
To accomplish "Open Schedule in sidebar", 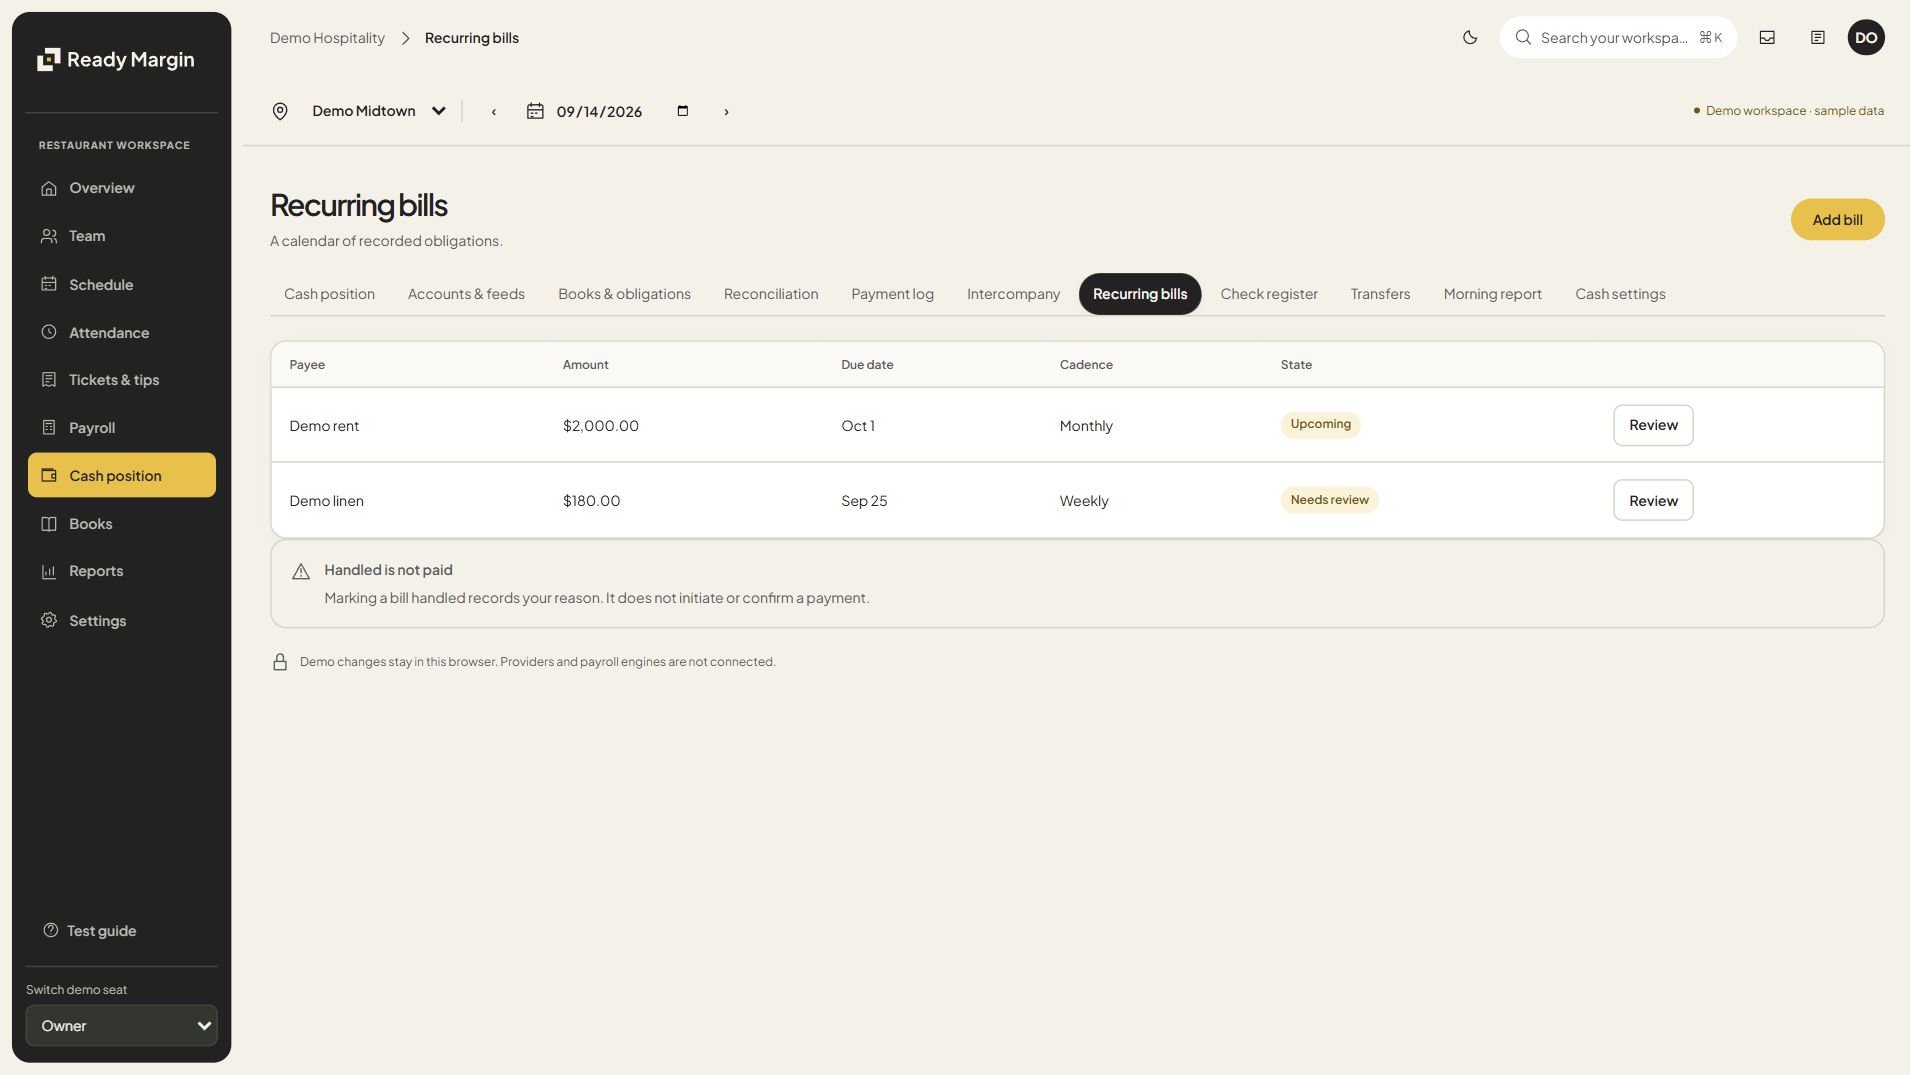I will pos(121,285).
